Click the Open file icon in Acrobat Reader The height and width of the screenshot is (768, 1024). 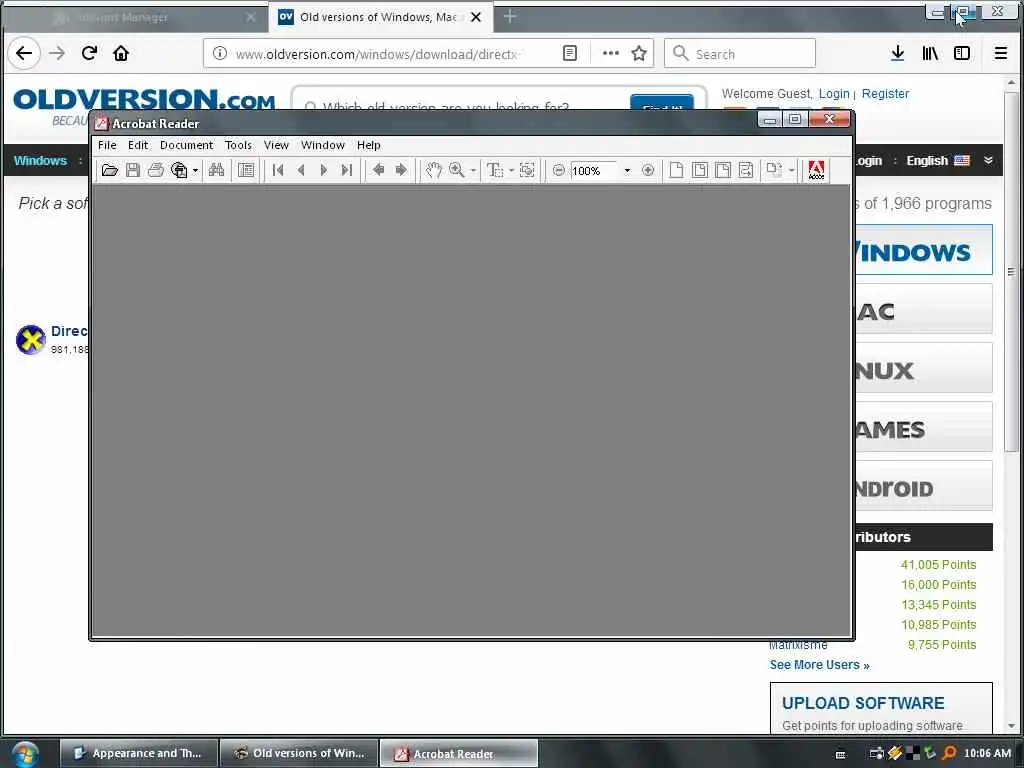[110, 170]
